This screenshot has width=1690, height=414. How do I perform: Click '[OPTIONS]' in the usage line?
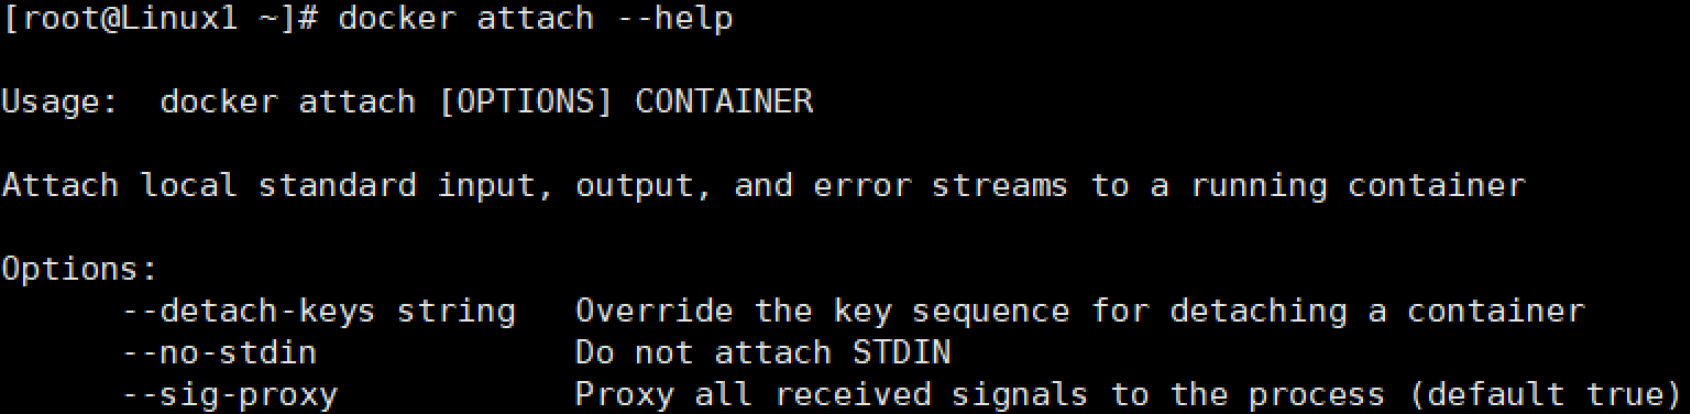[x=525, y=102]
